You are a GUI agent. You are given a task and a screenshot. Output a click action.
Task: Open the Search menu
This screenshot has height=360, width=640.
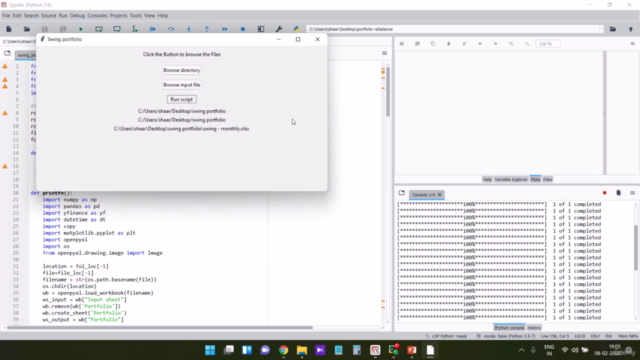pyautogui.click(x=31, y=16)
